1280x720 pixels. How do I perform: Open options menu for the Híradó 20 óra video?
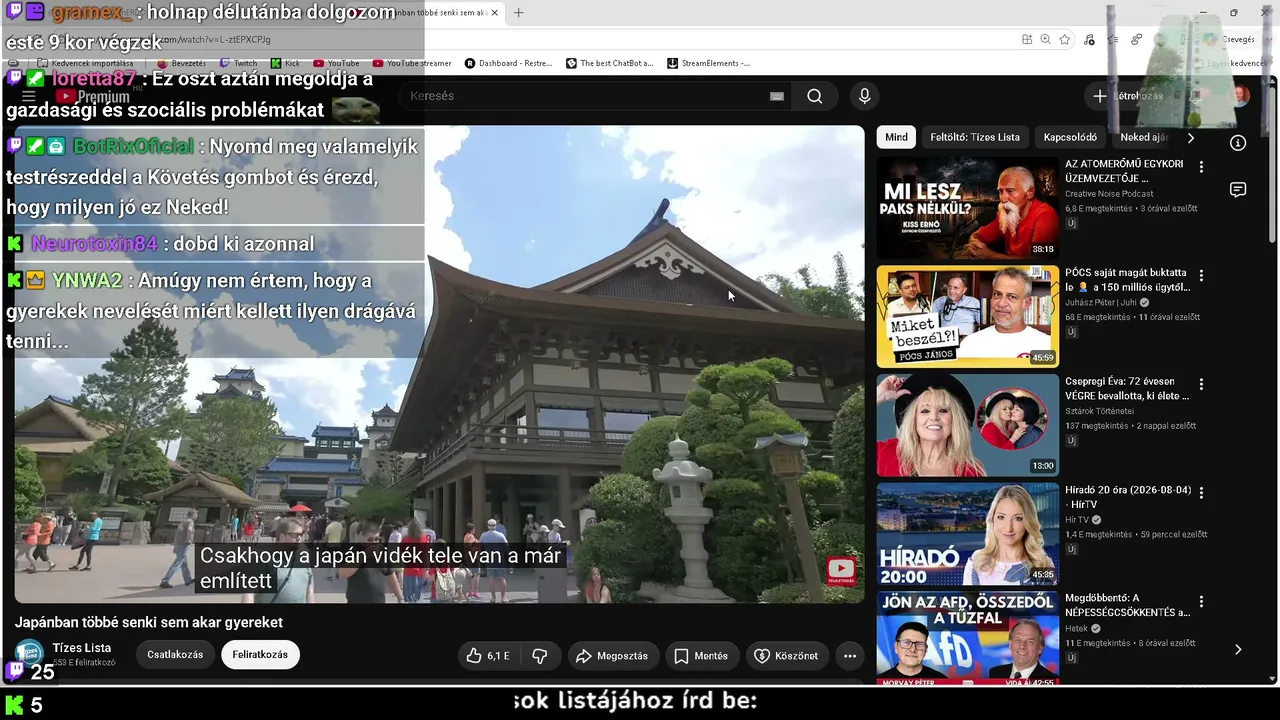coord(1201,493)
